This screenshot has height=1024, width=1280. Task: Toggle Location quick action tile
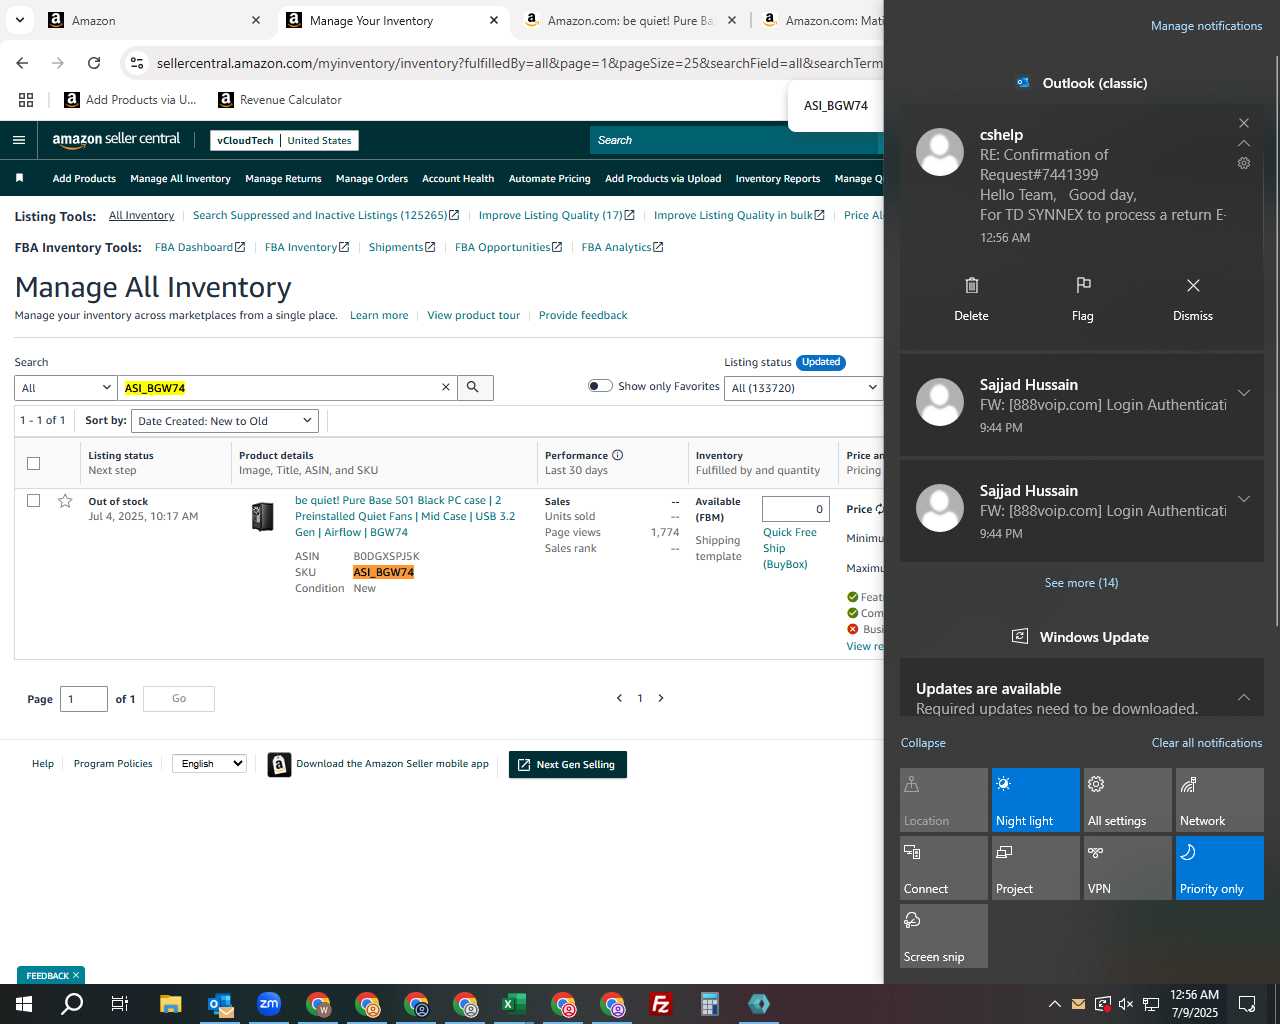(943, 799)
